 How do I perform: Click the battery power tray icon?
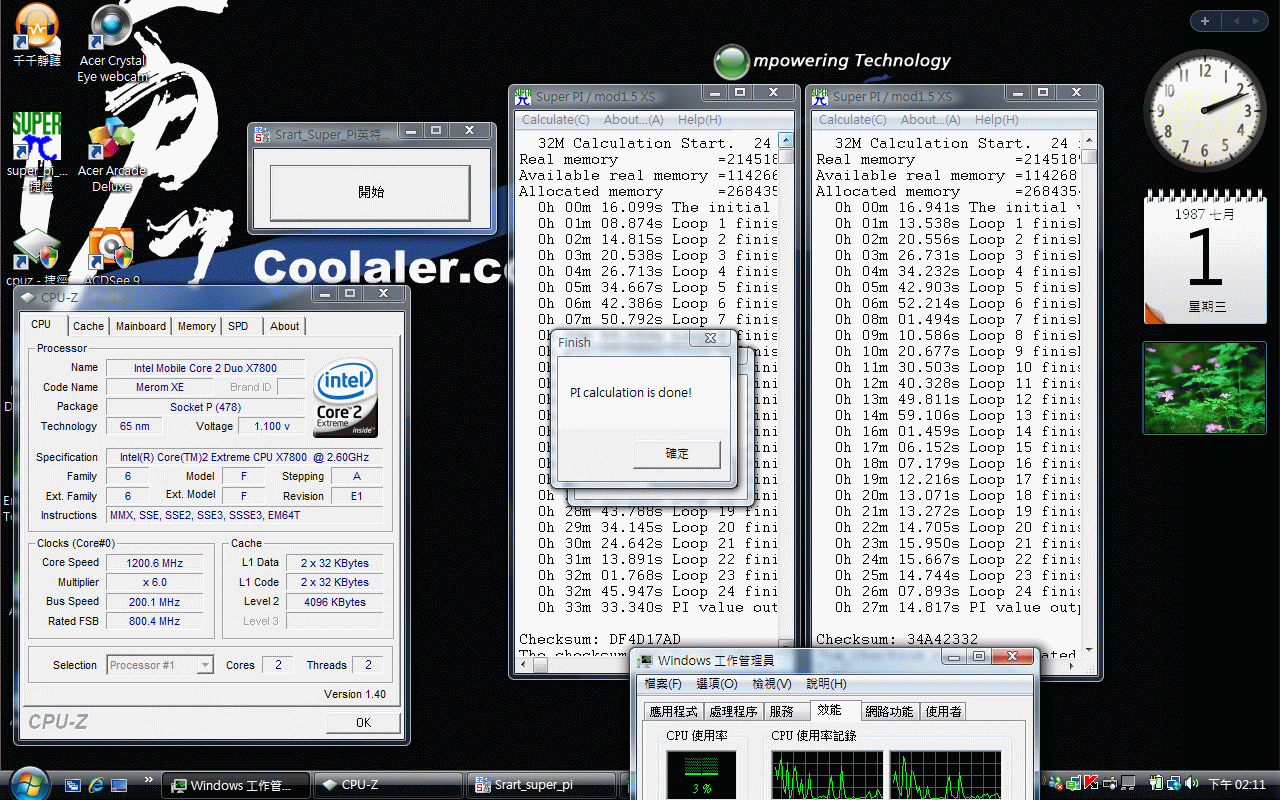click(x=1155, y=784)
